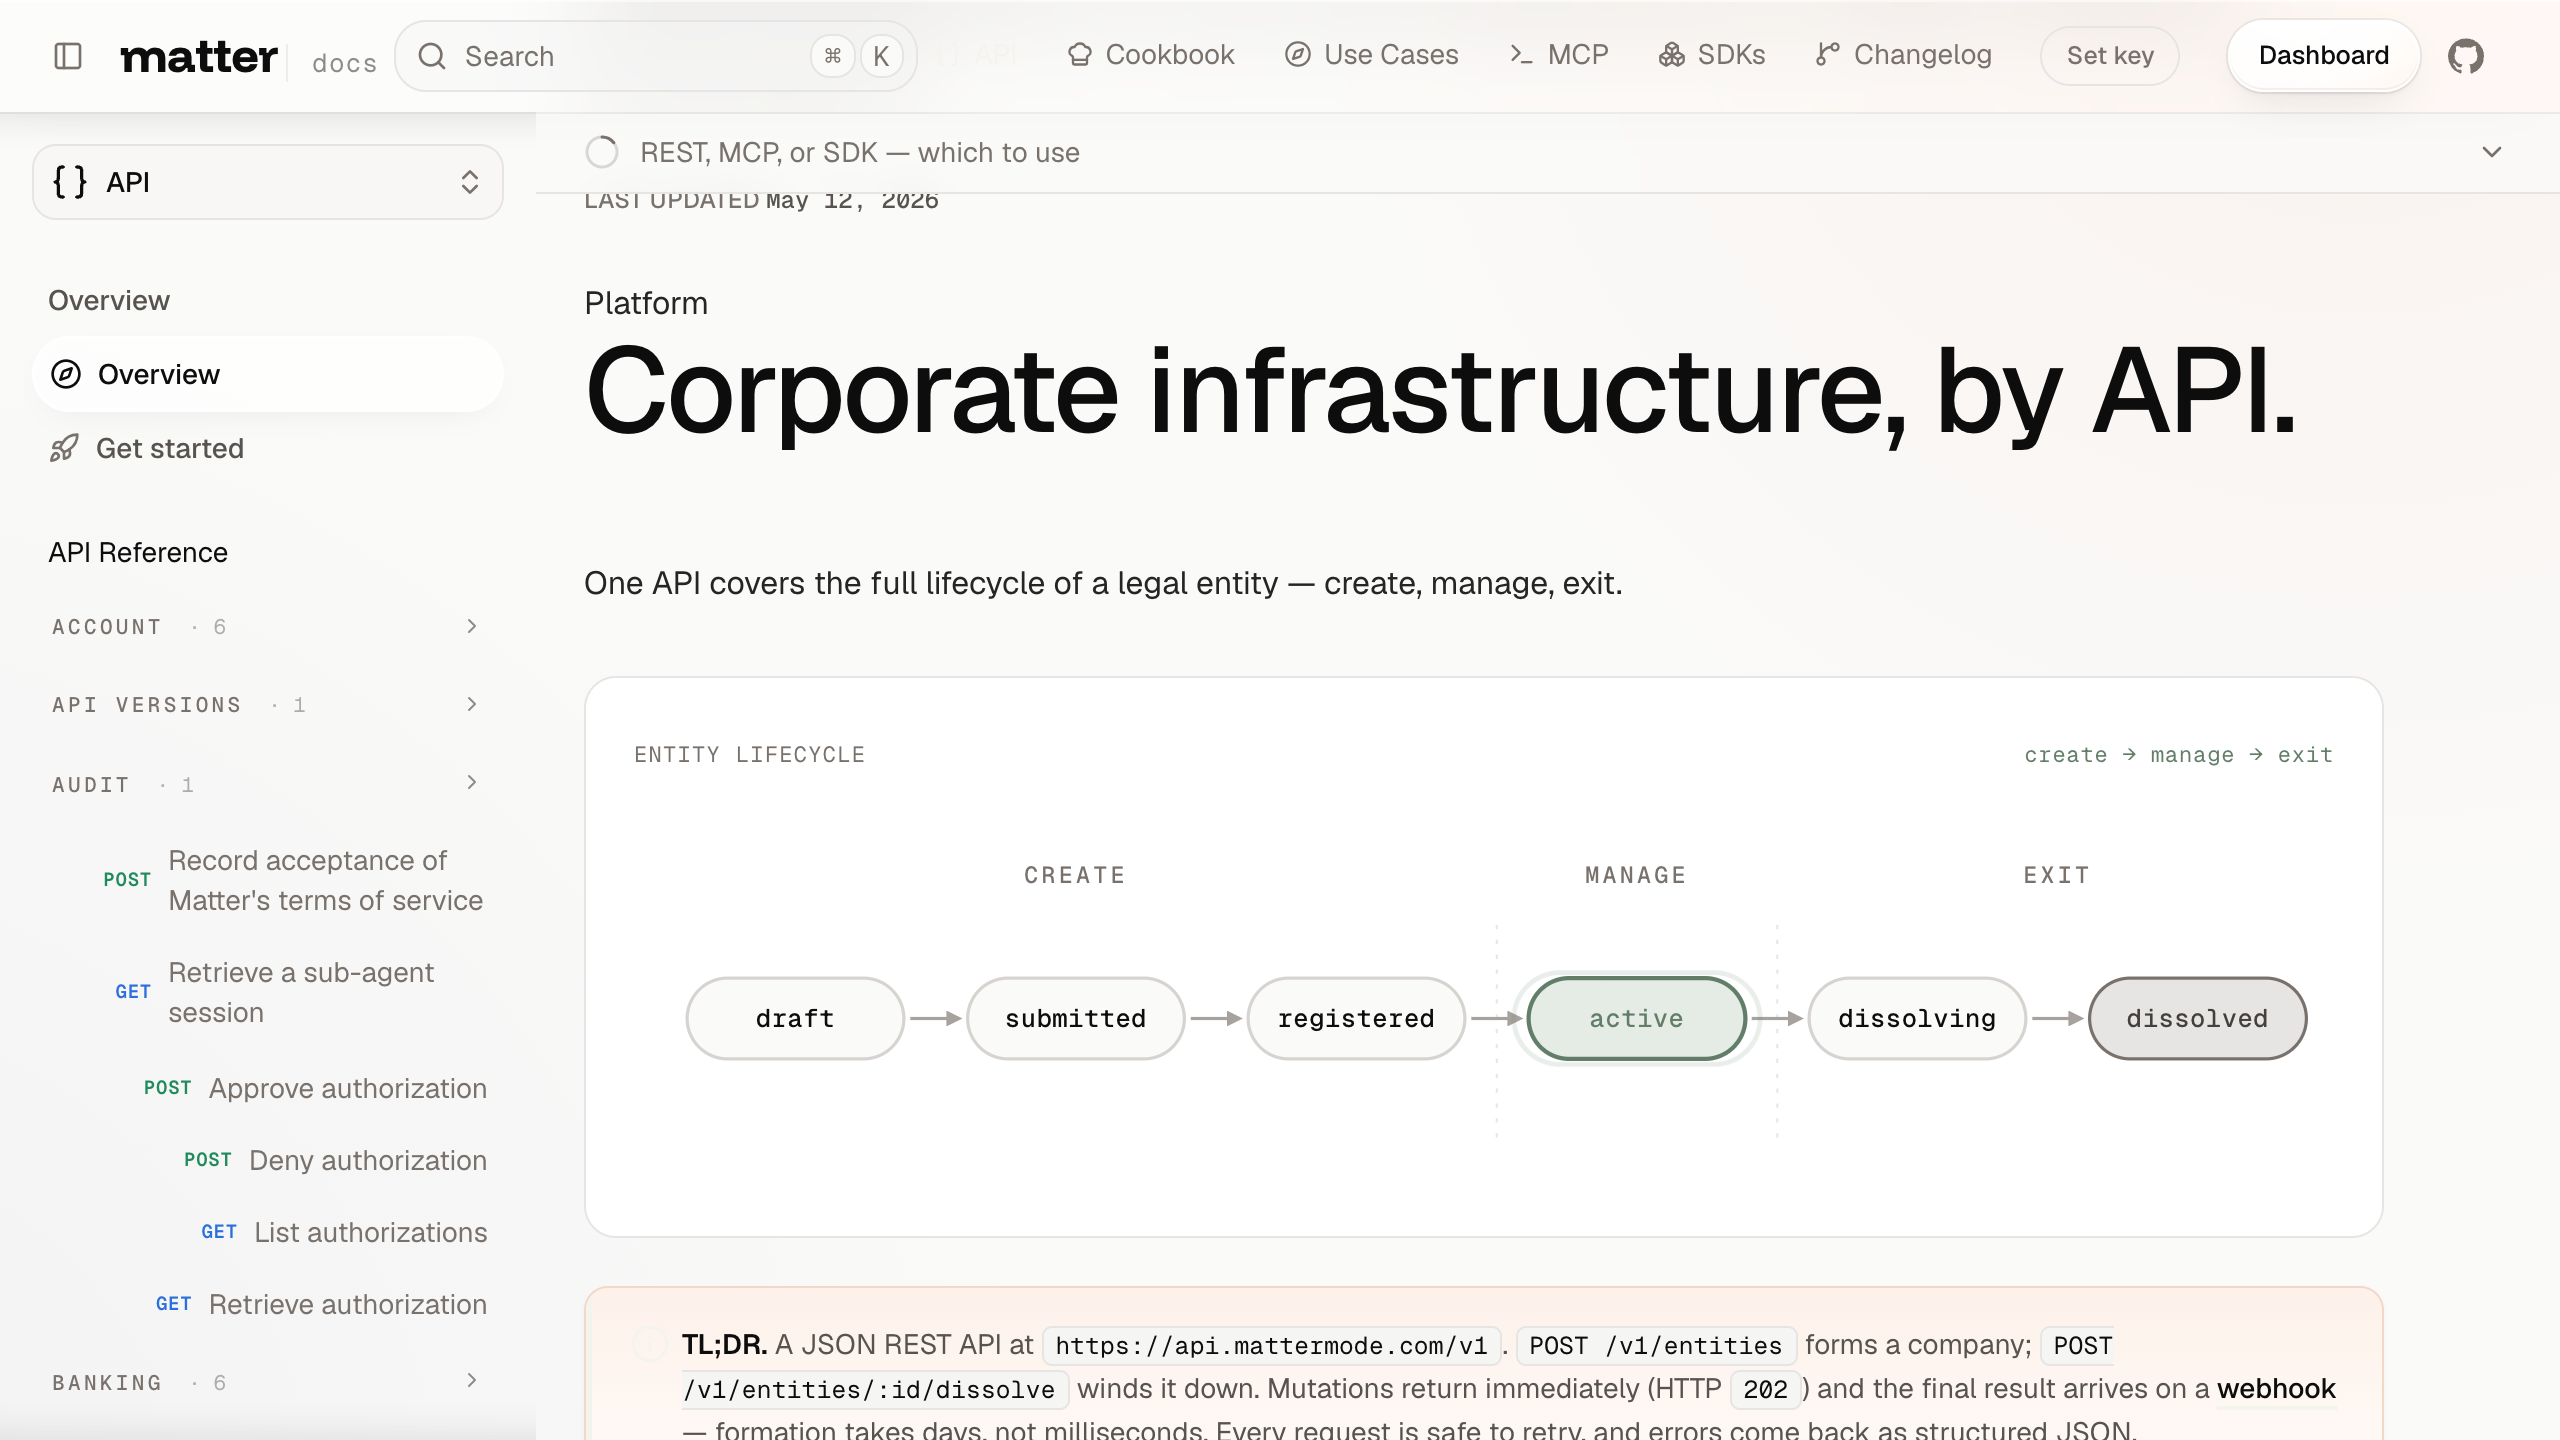This screenshot has height=1440, width=2560.
Task: Focus the Search input field
Action: (x=656, y=56)
